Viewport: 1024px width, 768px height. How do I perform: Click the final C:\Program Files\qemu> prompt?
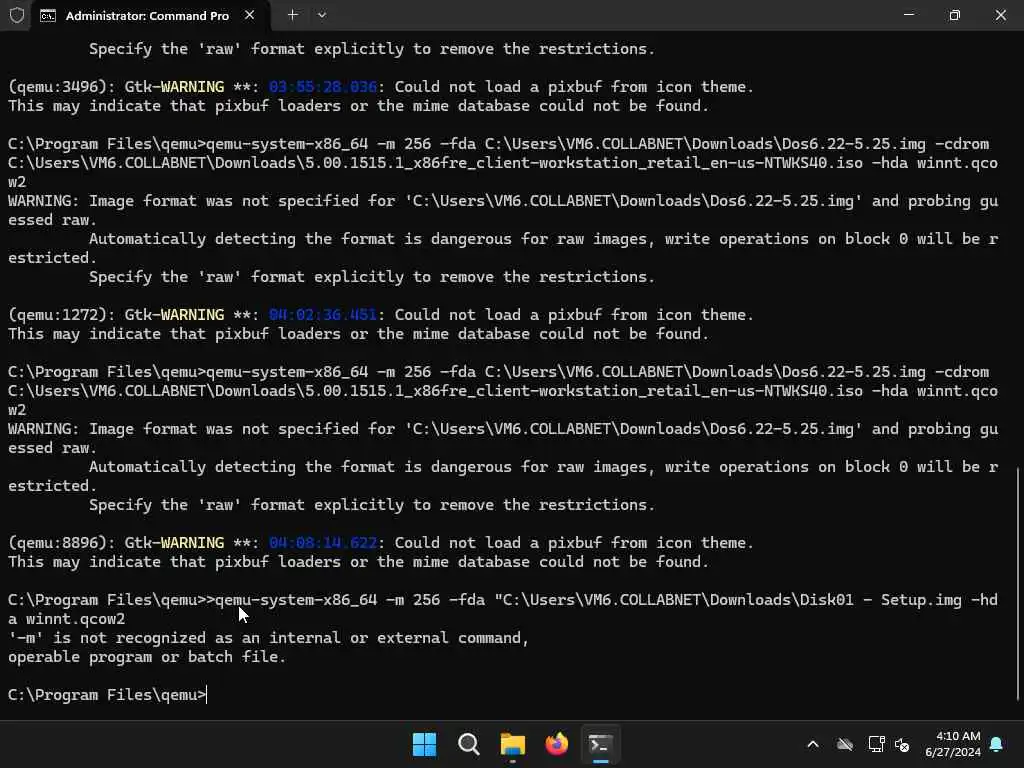click(x=107, y=695)
